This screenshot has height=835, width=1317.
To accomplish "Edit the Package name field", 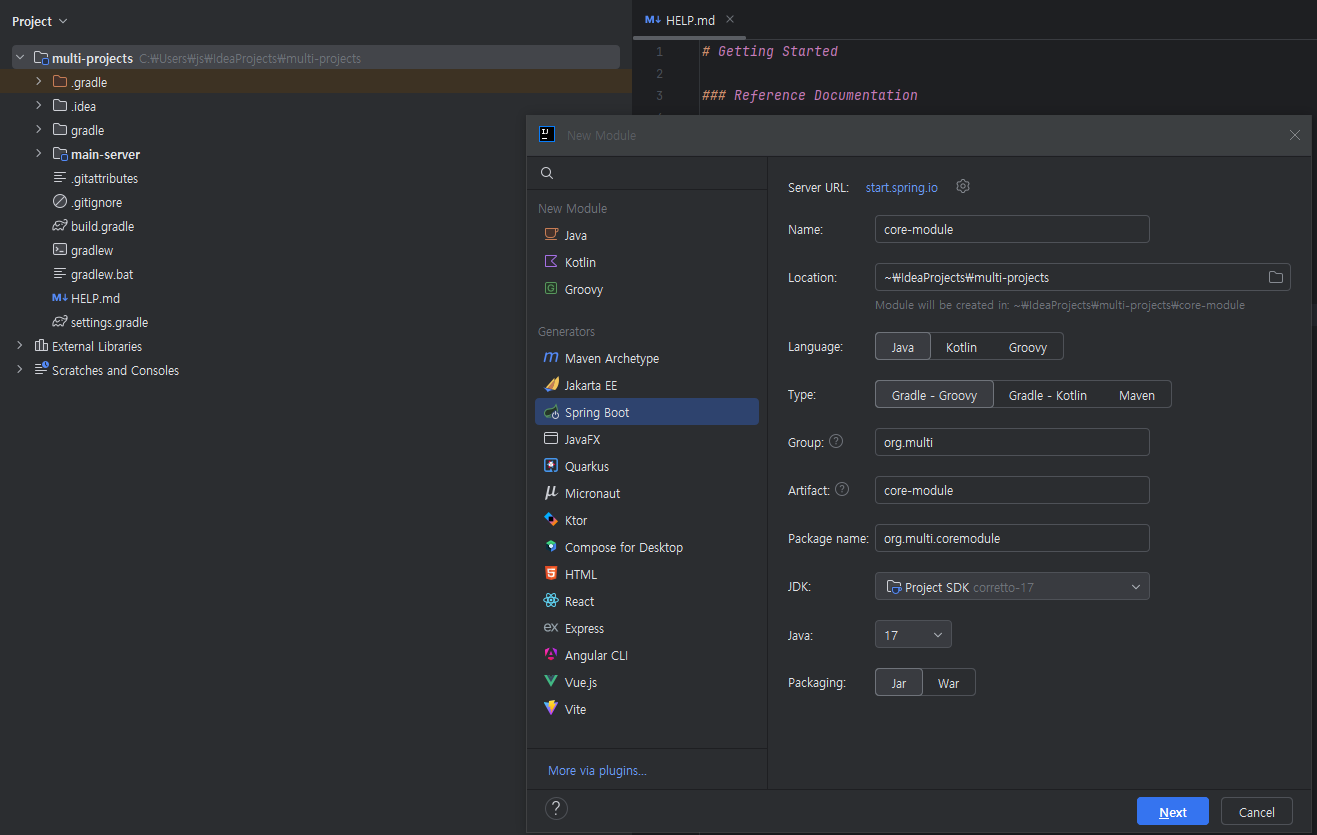I will click(x=1012, y=538).
